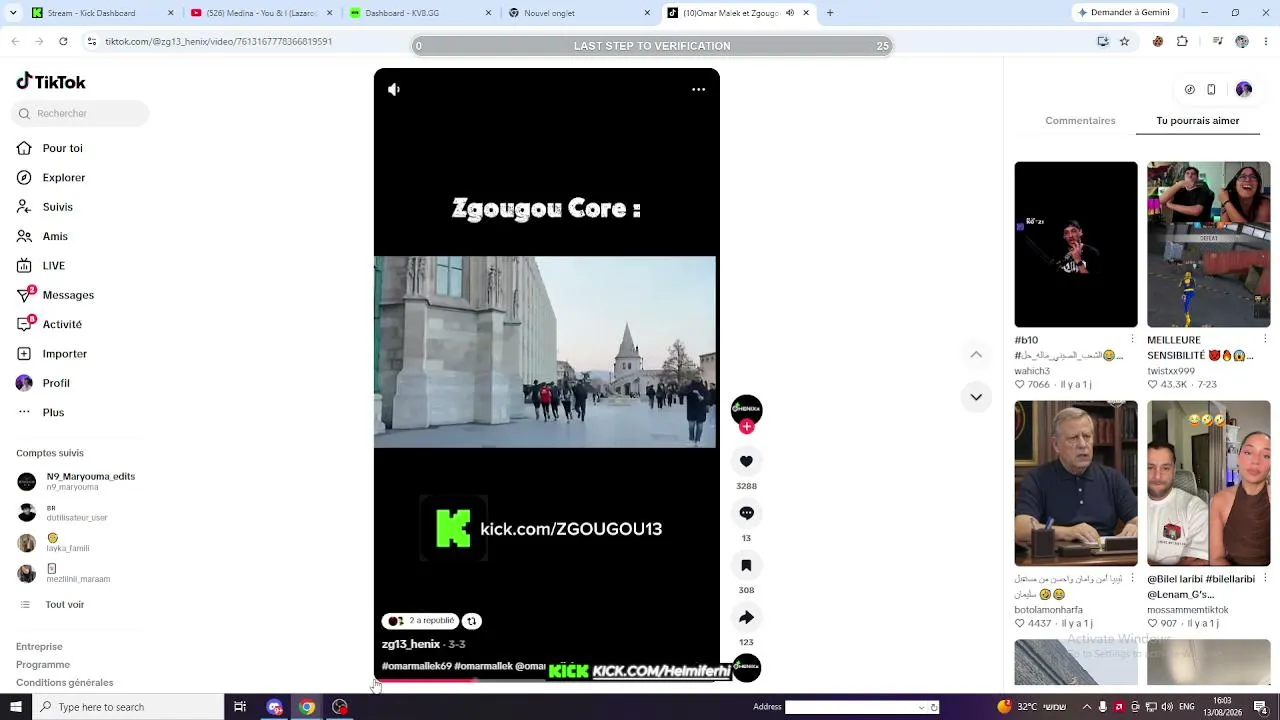Open the Chrome media controls icon
Image resolution: width=1280 pixels, height=720 pixels.
tap(1217, 41)
